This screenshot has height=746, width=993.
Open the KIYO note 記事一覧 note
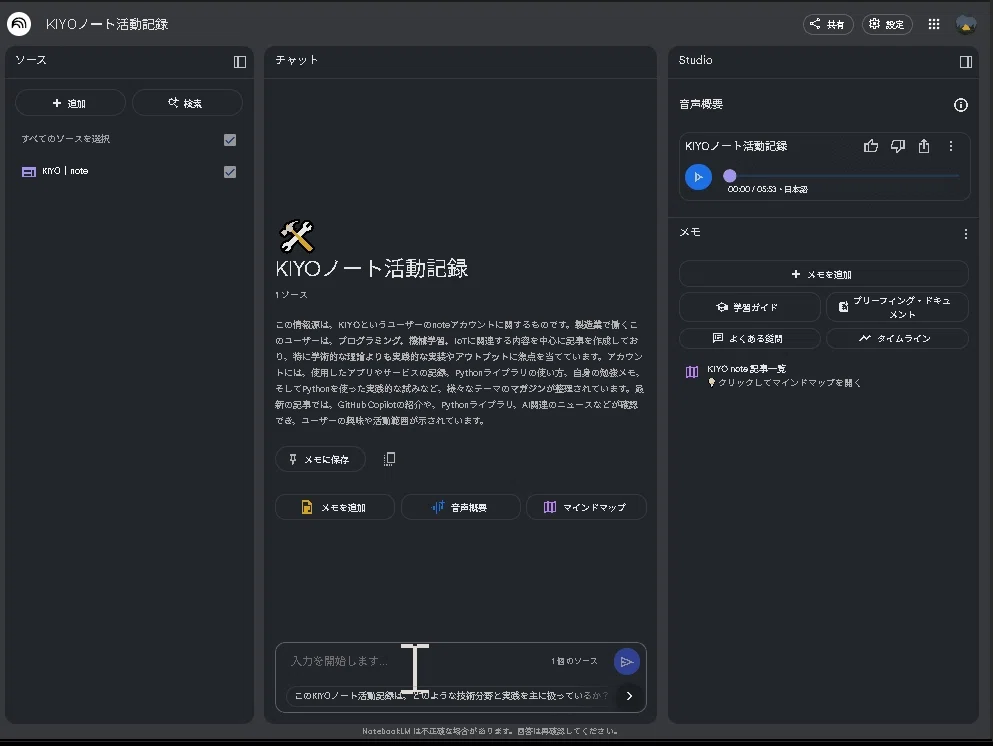[747, 369]
